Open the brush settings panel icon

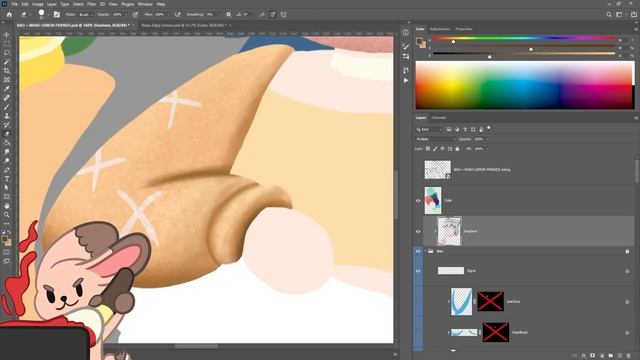tap(57, 14)
